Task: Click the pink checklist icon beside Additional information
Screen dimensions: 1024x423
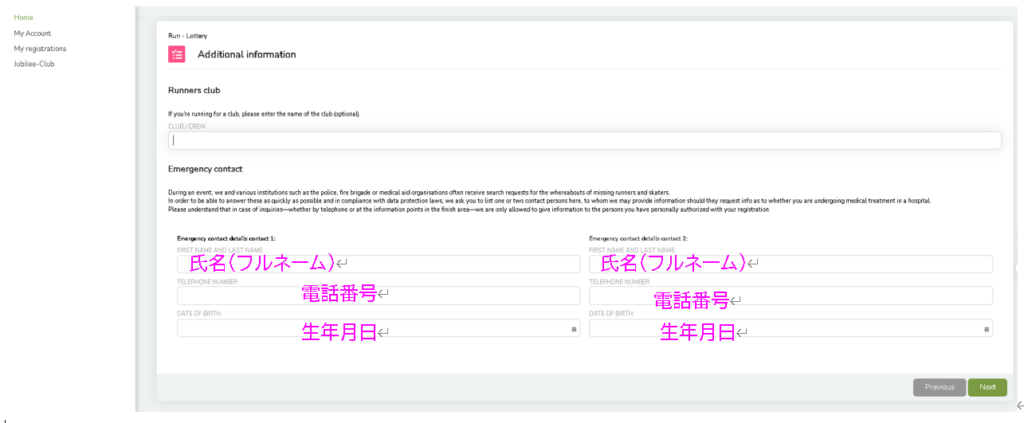Action: (177, 54)
